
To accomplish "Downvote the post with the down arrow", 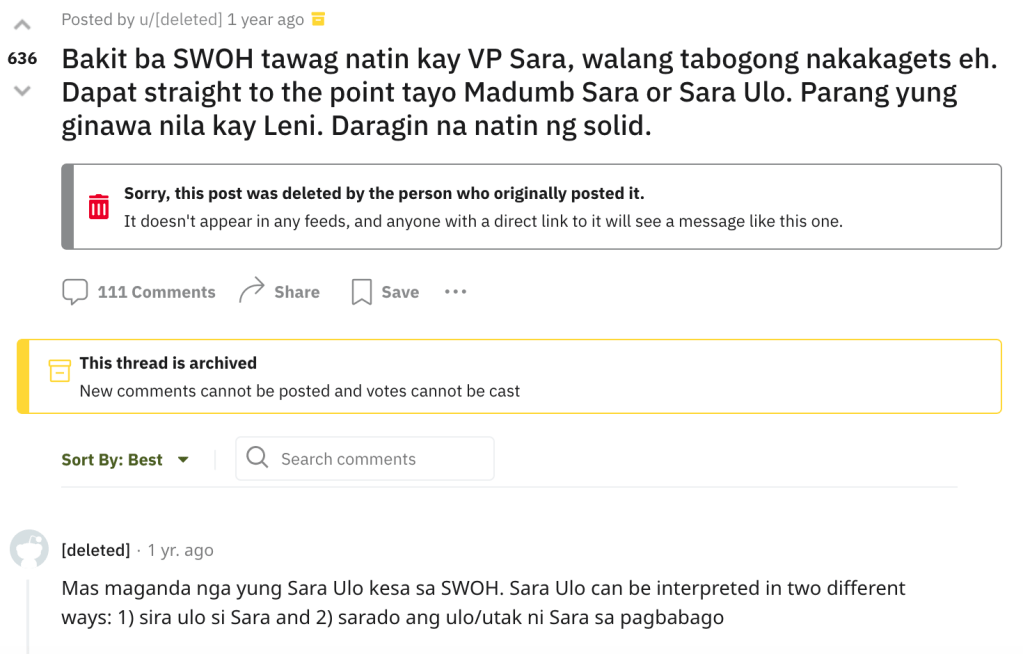I will [22, 91].
